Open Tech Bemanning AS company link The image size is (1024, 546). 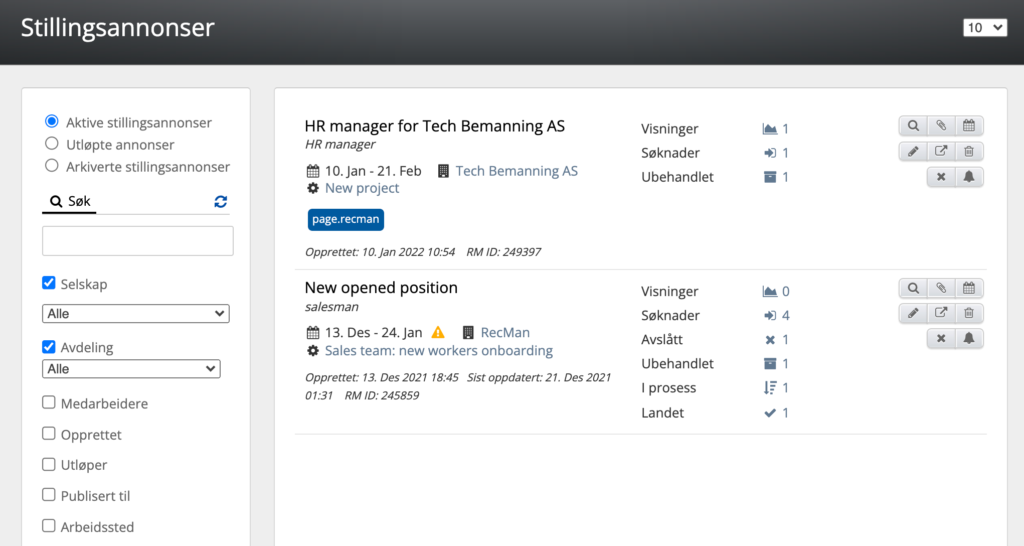tap(517, 171)
